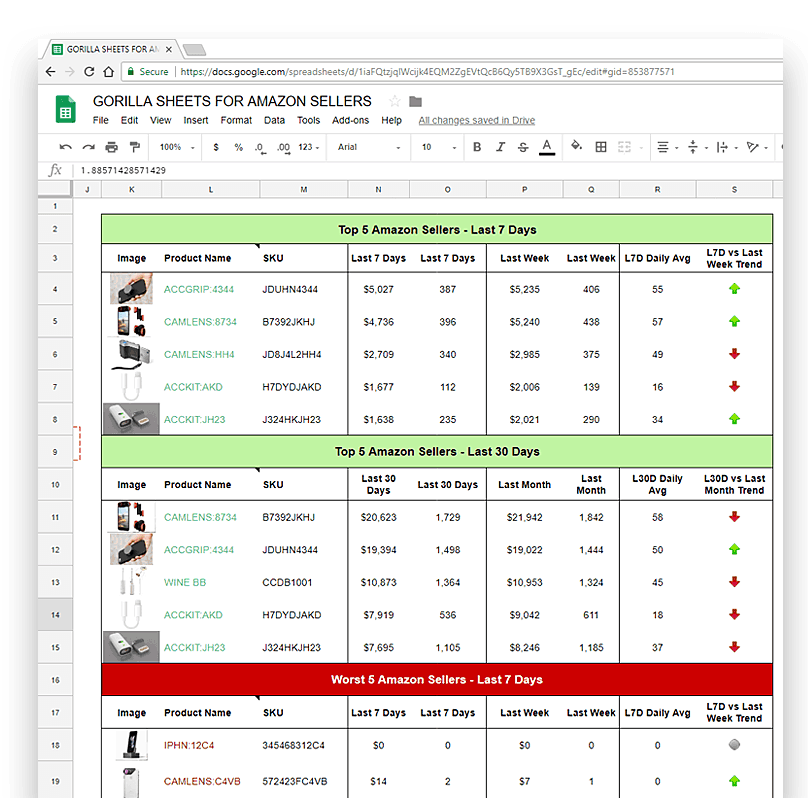Open the Add-ons menu
The image size is (808, 798).
tap(350, 120)
